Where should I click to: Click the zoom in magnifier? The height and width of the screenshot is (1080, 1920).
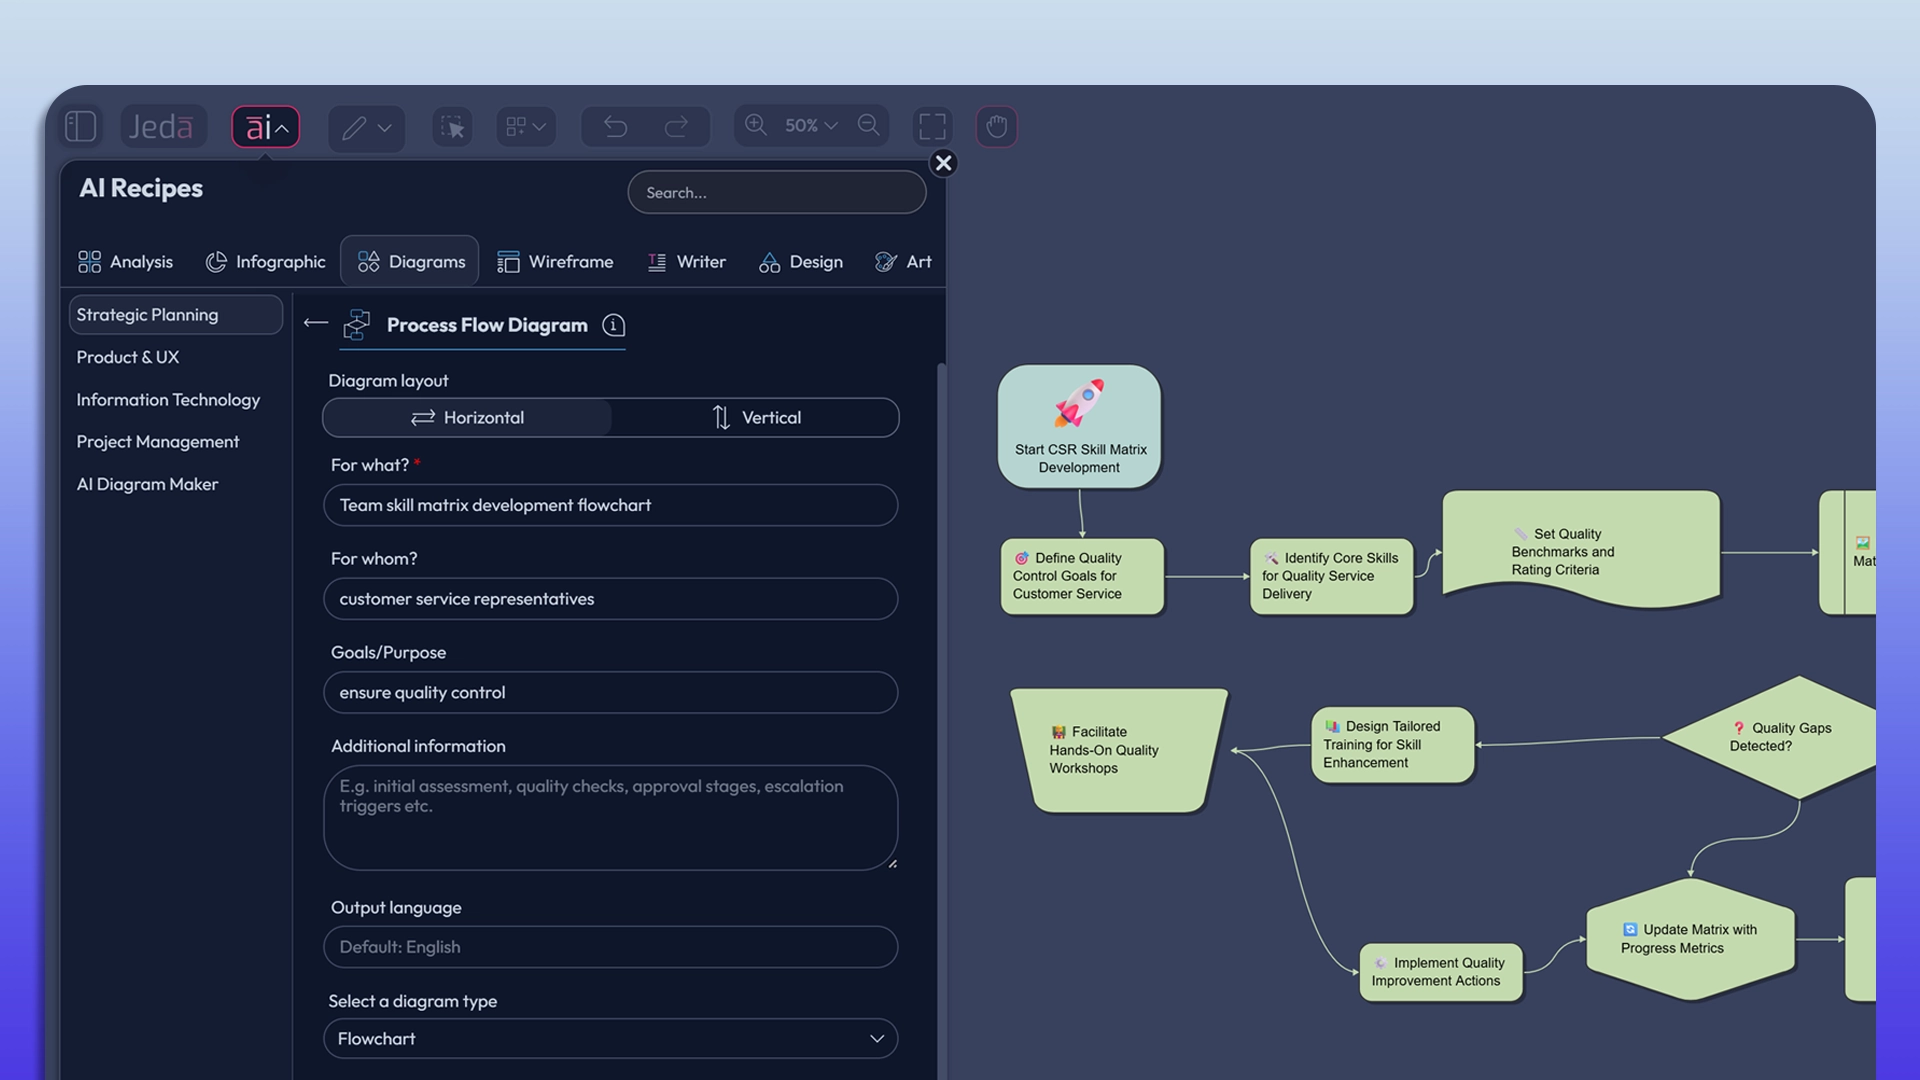click(756, 125)
